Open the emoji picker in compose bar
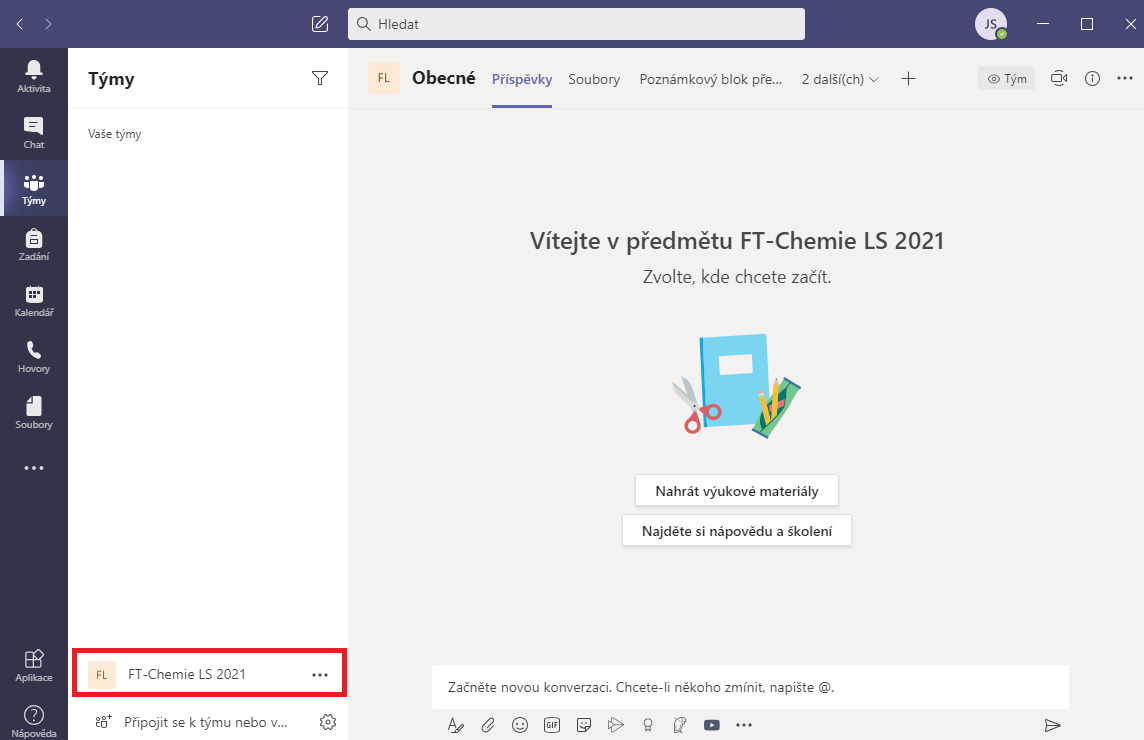Viewport: 1144px width, 740px height. 520,725
